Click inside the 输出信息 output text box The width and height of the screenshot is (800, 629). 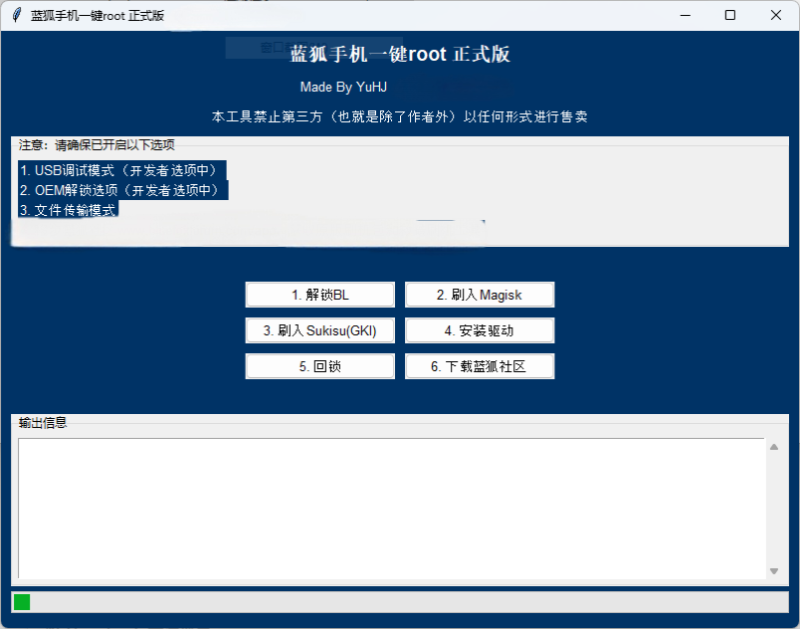(390, 507)
